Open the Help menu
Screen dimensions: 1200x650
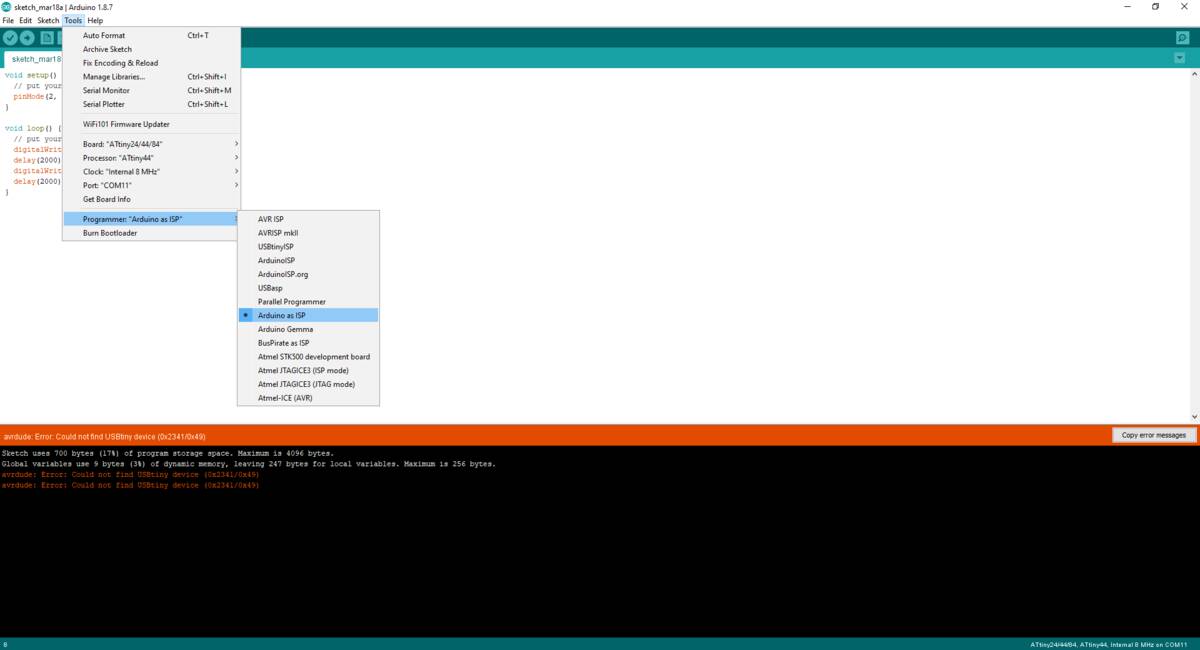(95, 20)
